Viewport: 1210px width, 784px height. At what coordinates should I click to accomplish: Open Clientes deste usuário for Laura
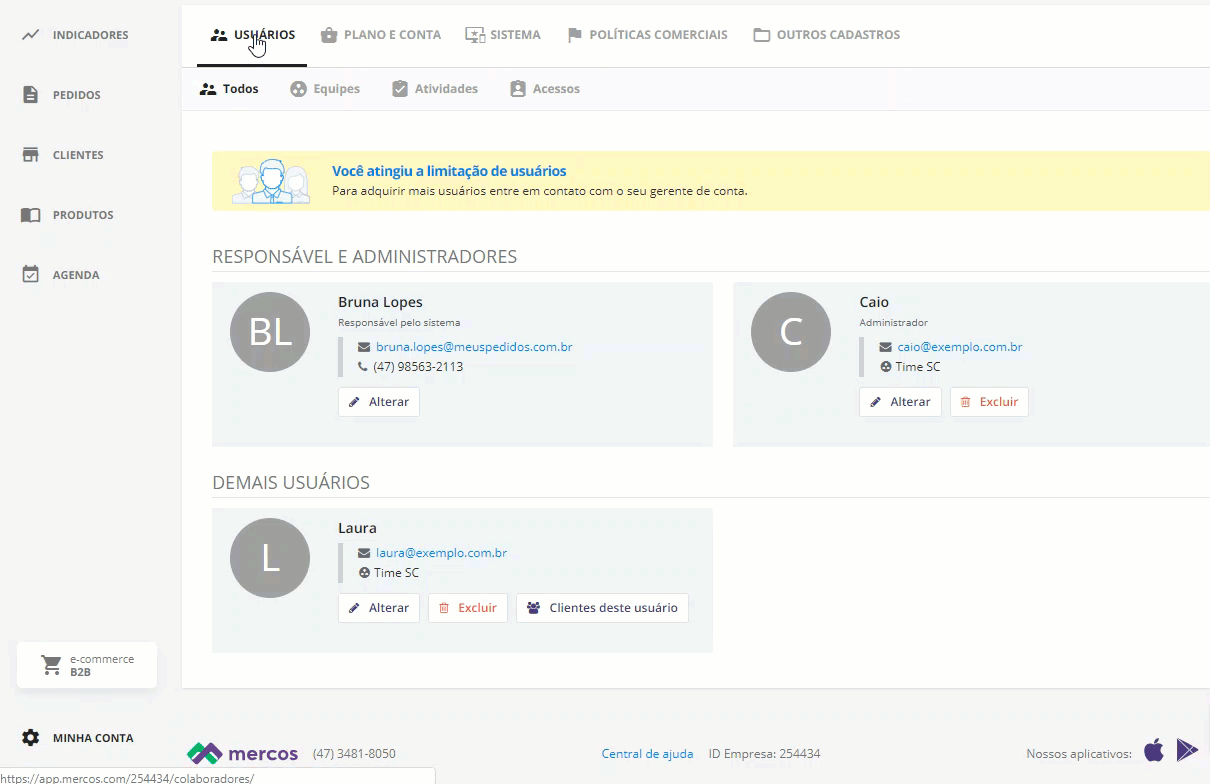[602, 608]
